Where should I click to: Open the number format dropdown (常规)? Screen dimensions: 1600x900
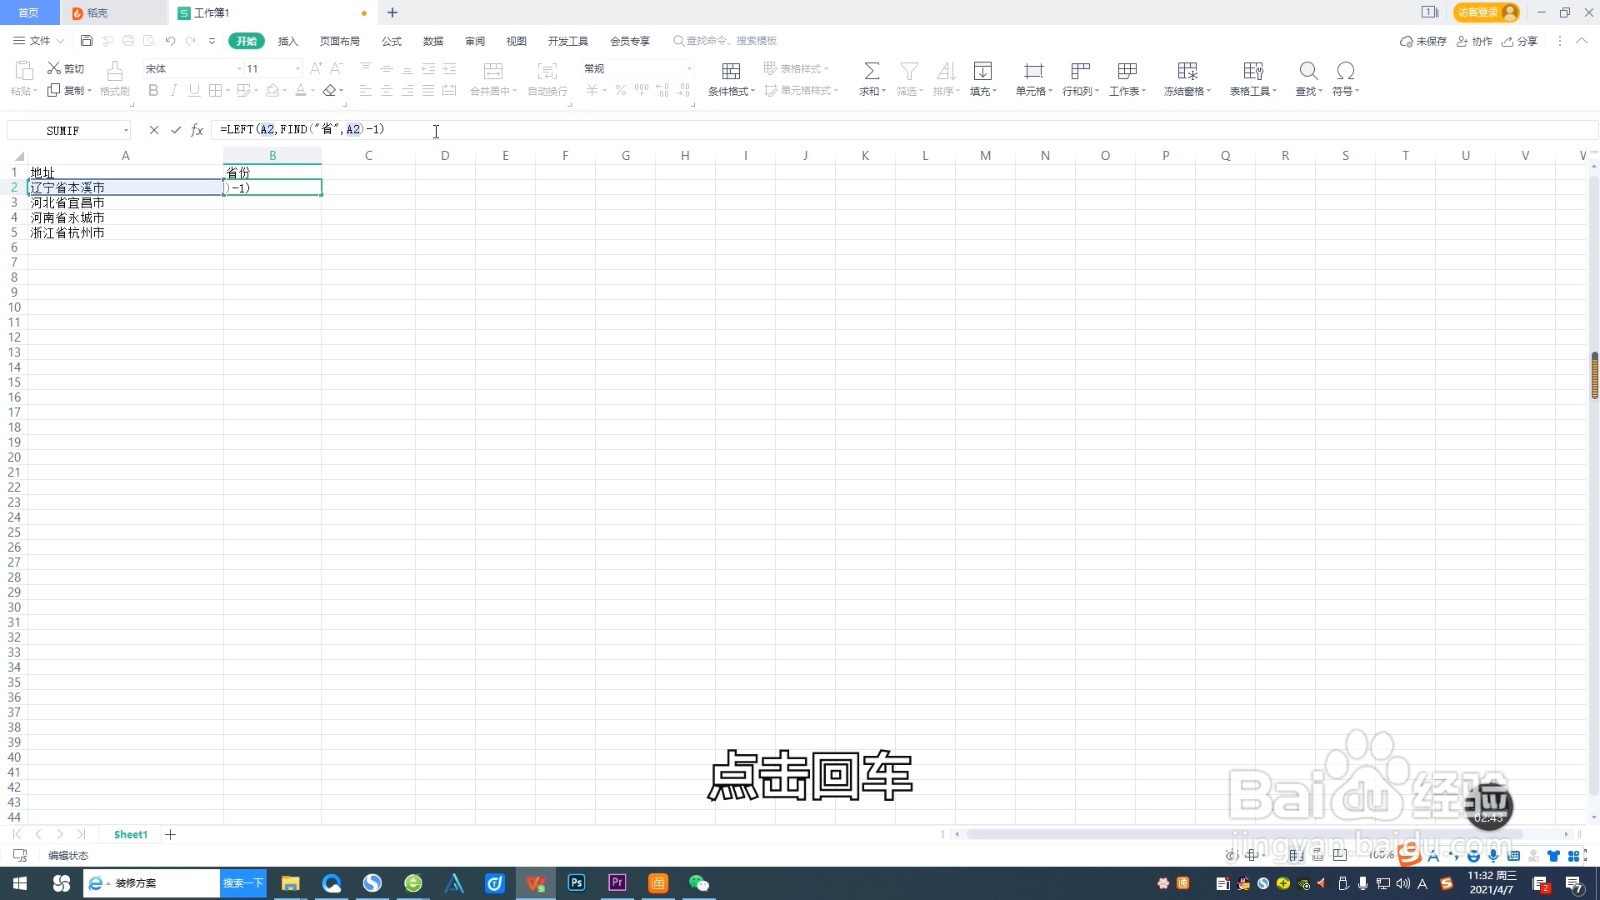(x=689, y=68)
